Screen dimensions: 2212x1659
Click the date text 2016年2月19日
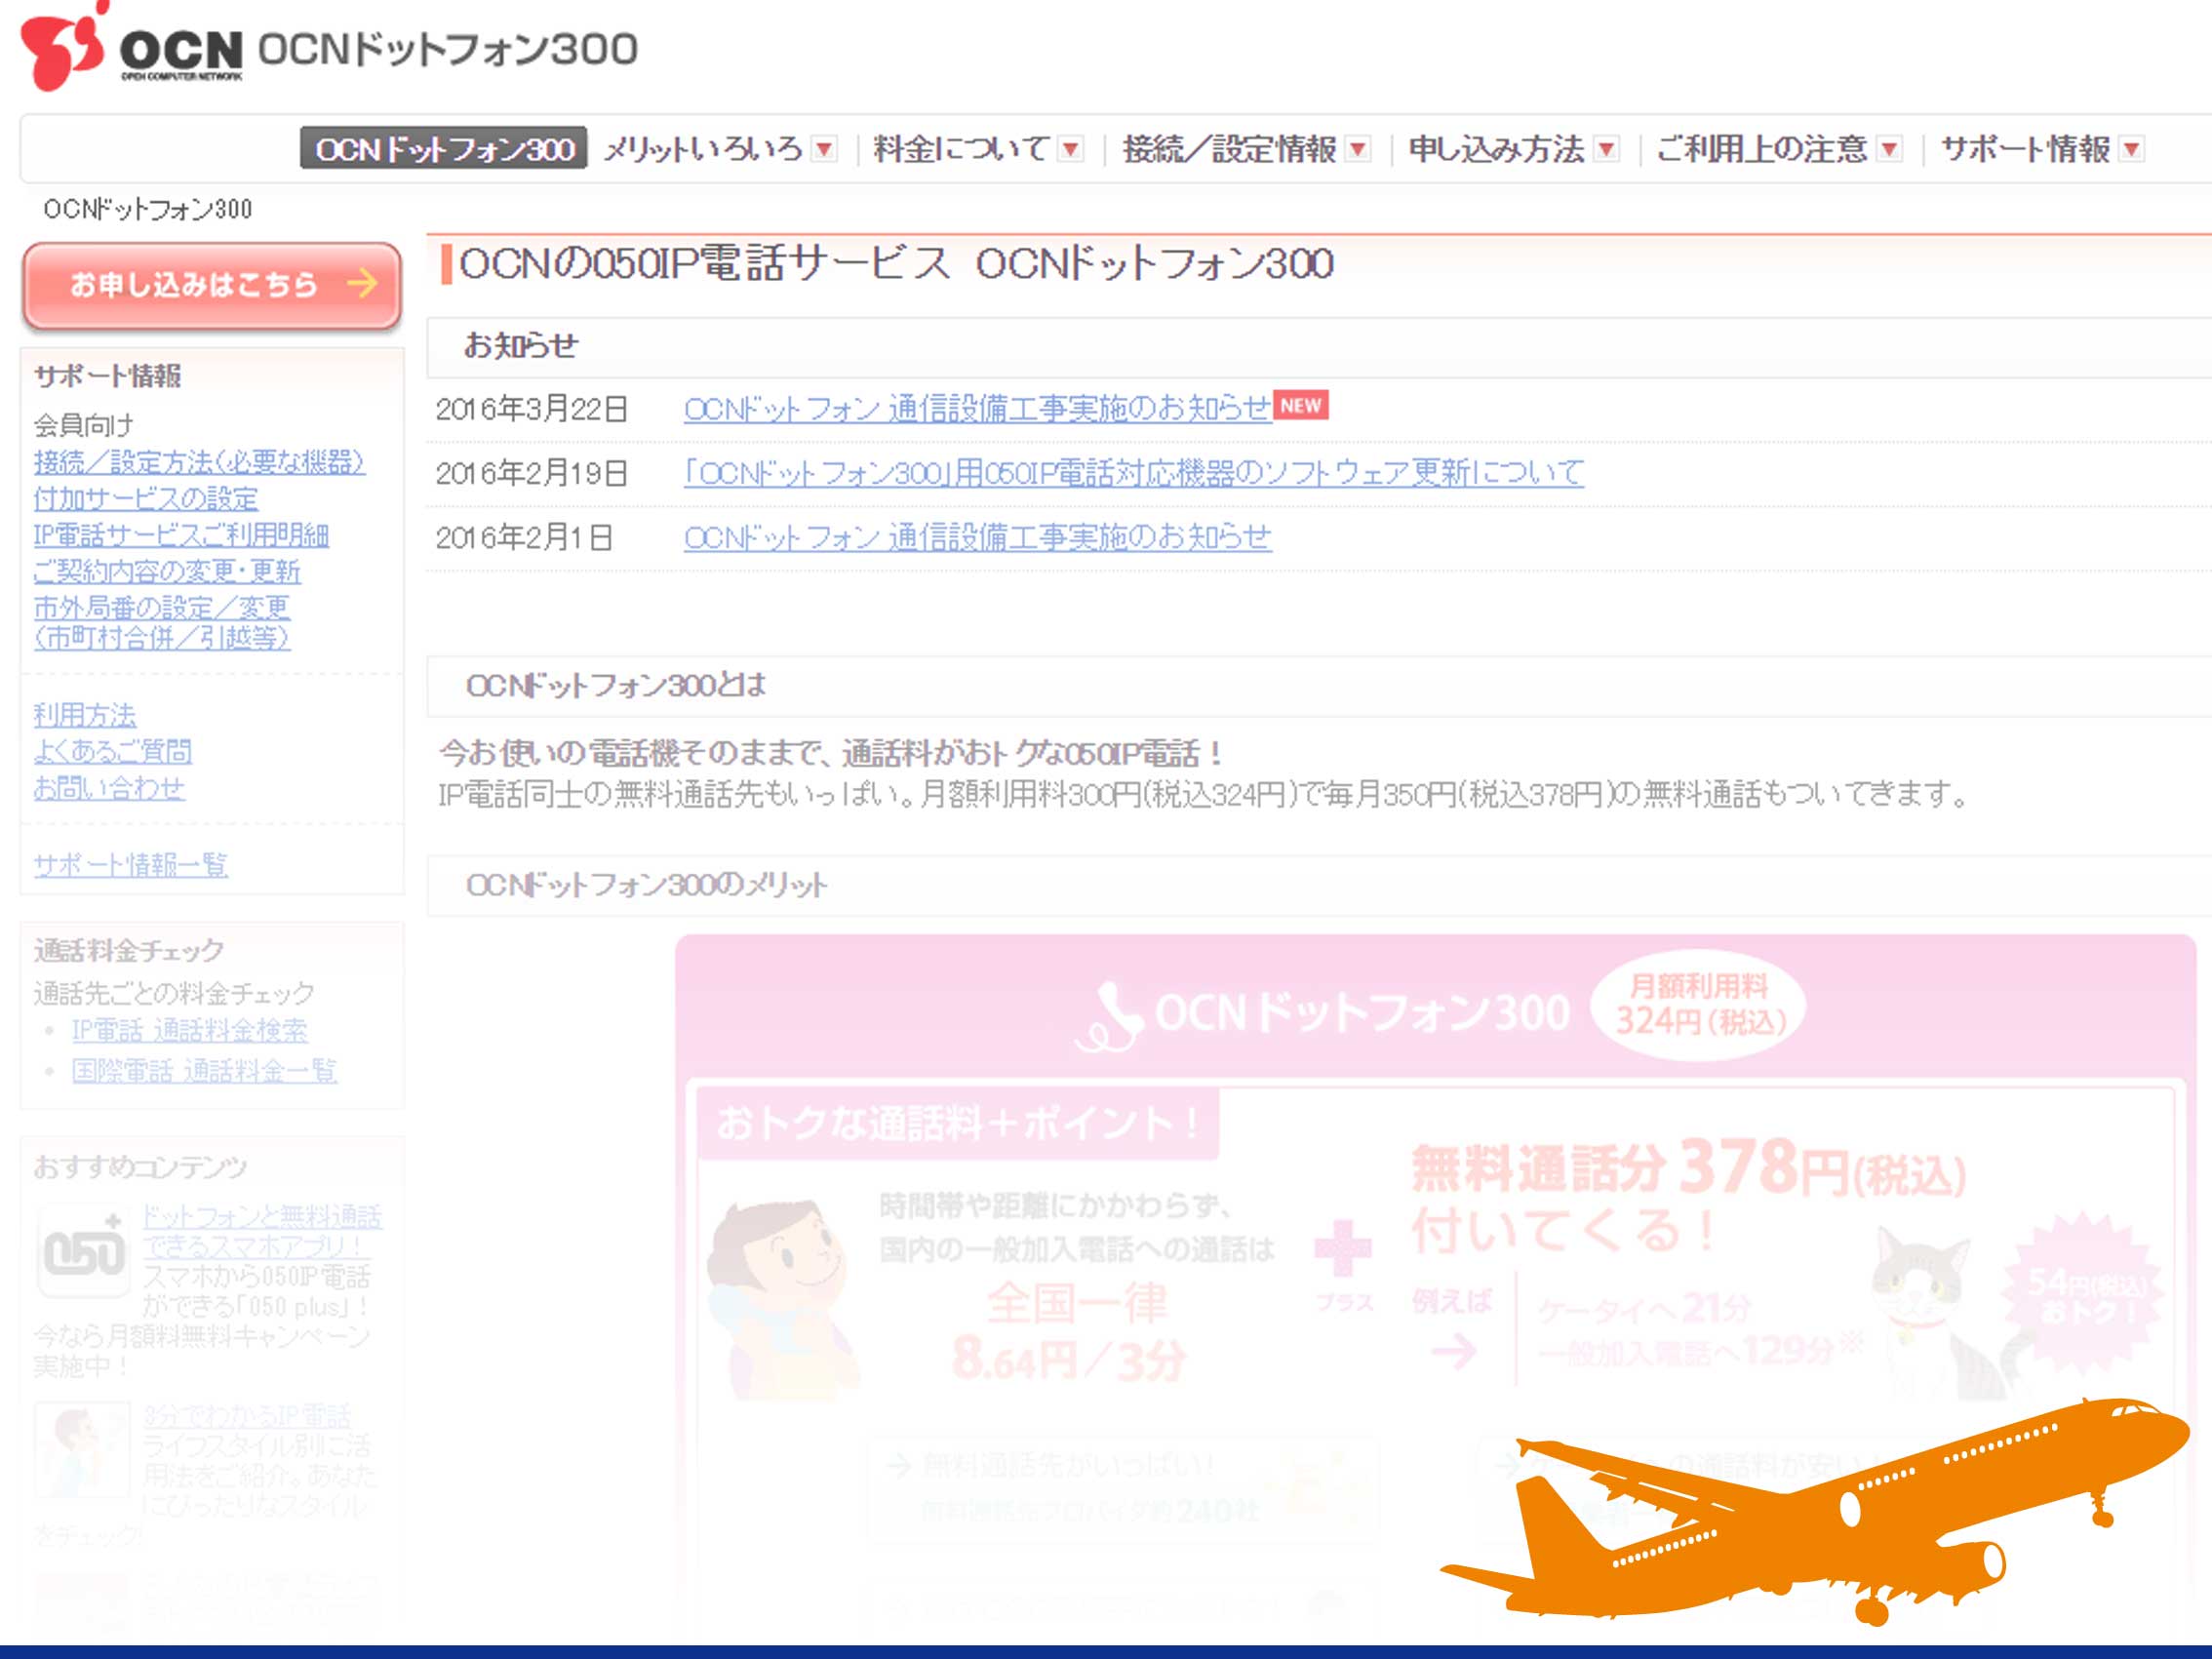point(531,473)
